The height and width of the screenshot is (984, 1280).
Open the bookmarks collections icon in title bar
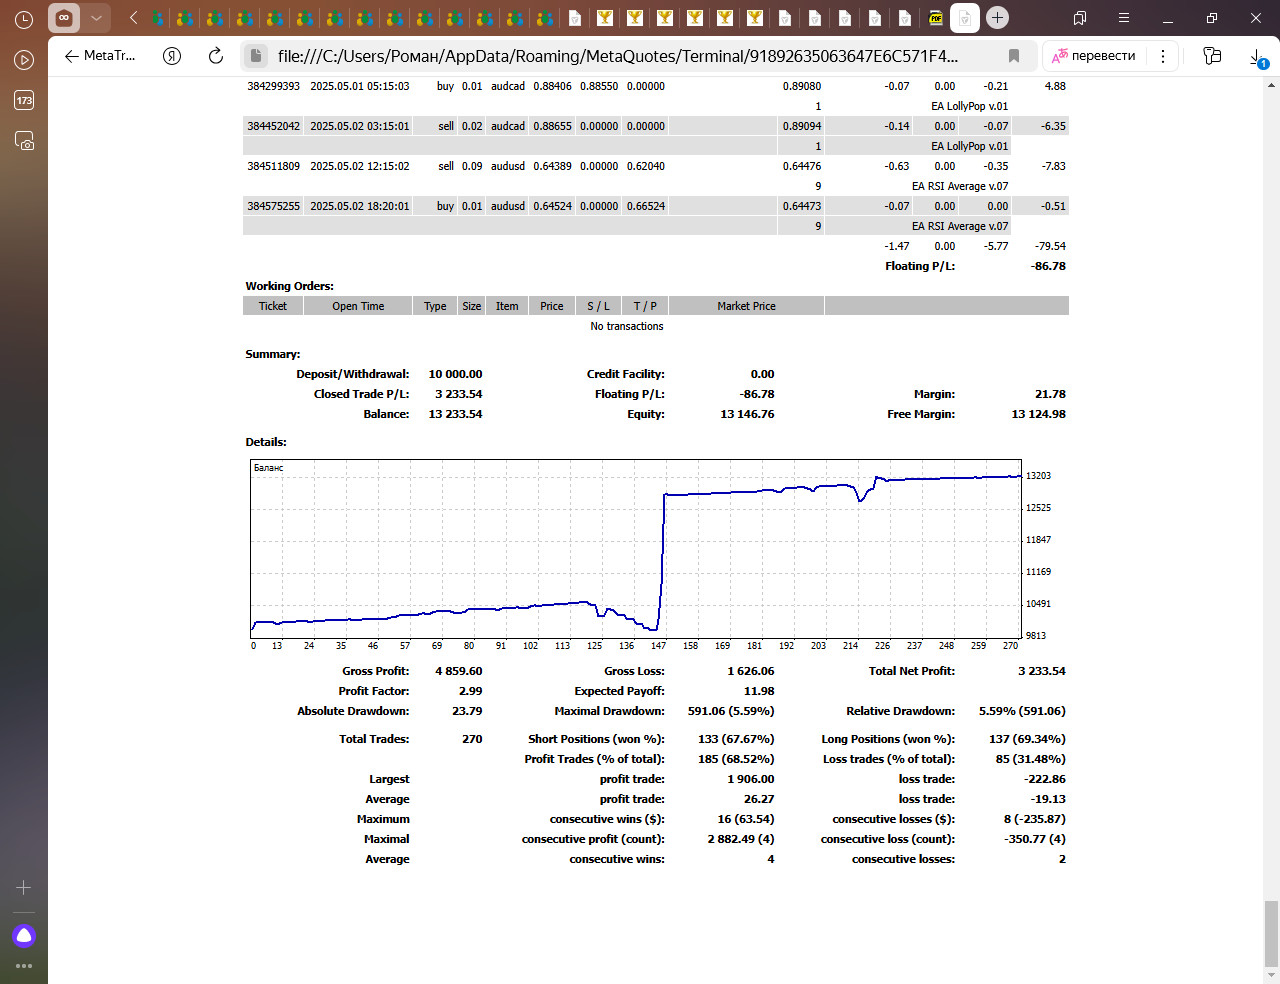(1080, 18)
